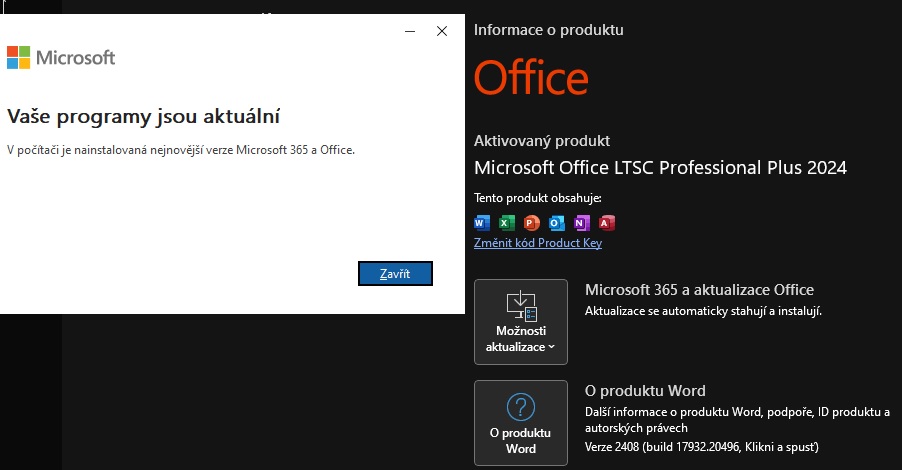Click the orange PowerPoint icon
Viewport: 902px width, 470px height.
[x=531, y=223]
